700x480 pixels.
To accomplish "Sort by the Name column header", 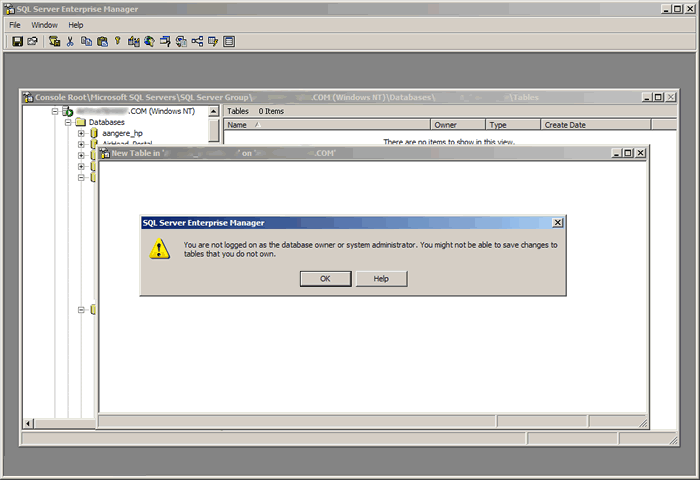I will point(327,125).
